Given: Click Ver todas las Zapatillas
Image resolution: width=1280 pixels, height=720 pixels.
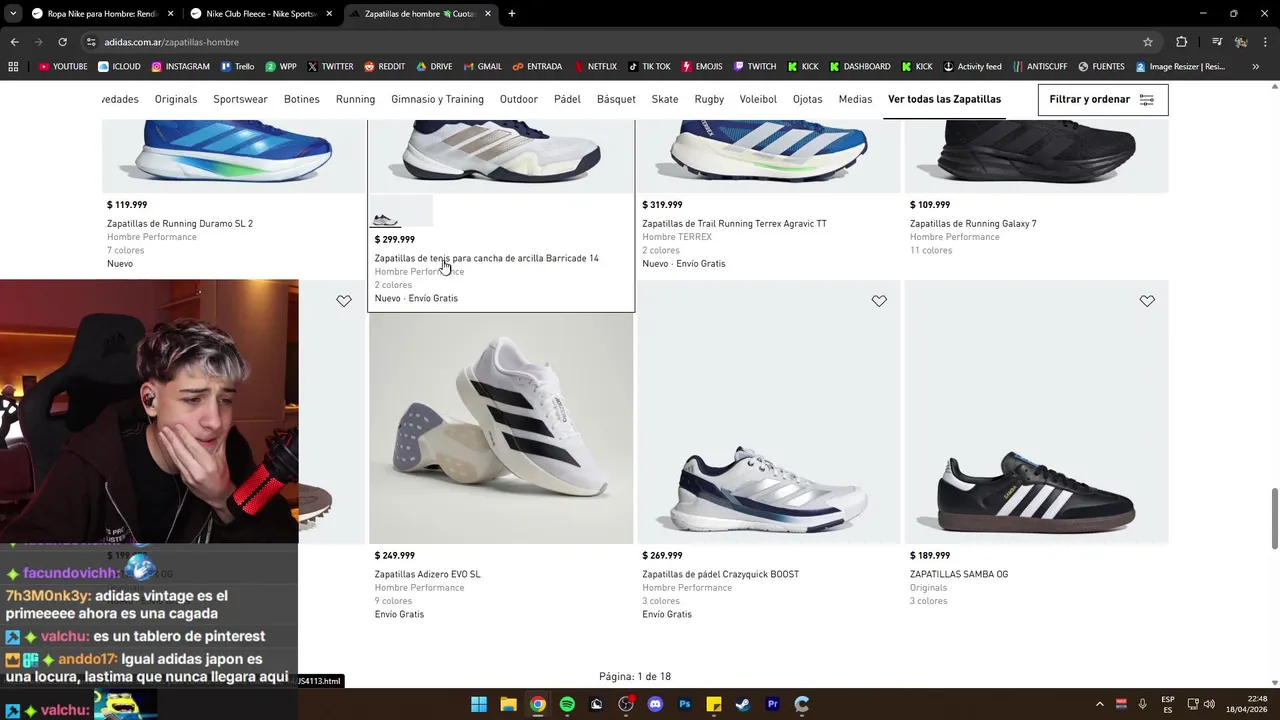Looking at the screenshot, I should coord(944,99).
